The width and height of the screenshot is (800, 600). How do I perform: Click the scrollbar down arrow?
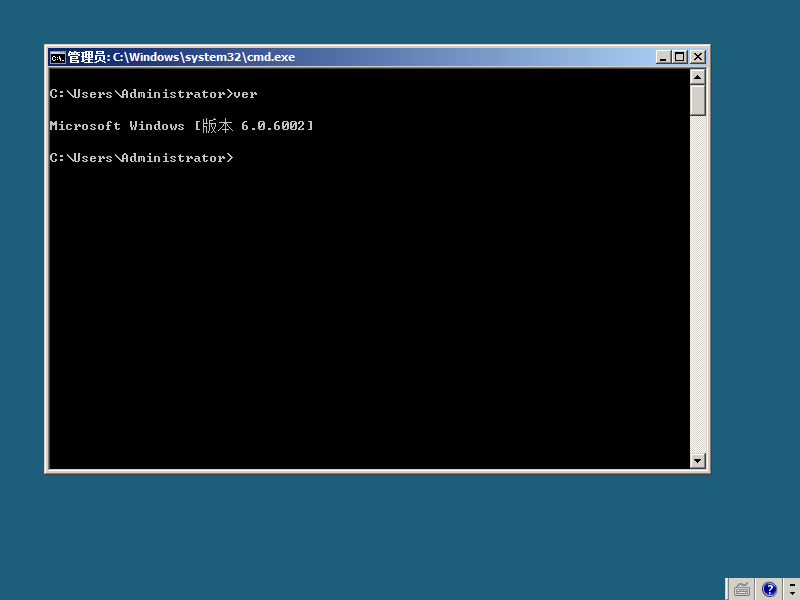pyautogui.click(x=698, y=460)
